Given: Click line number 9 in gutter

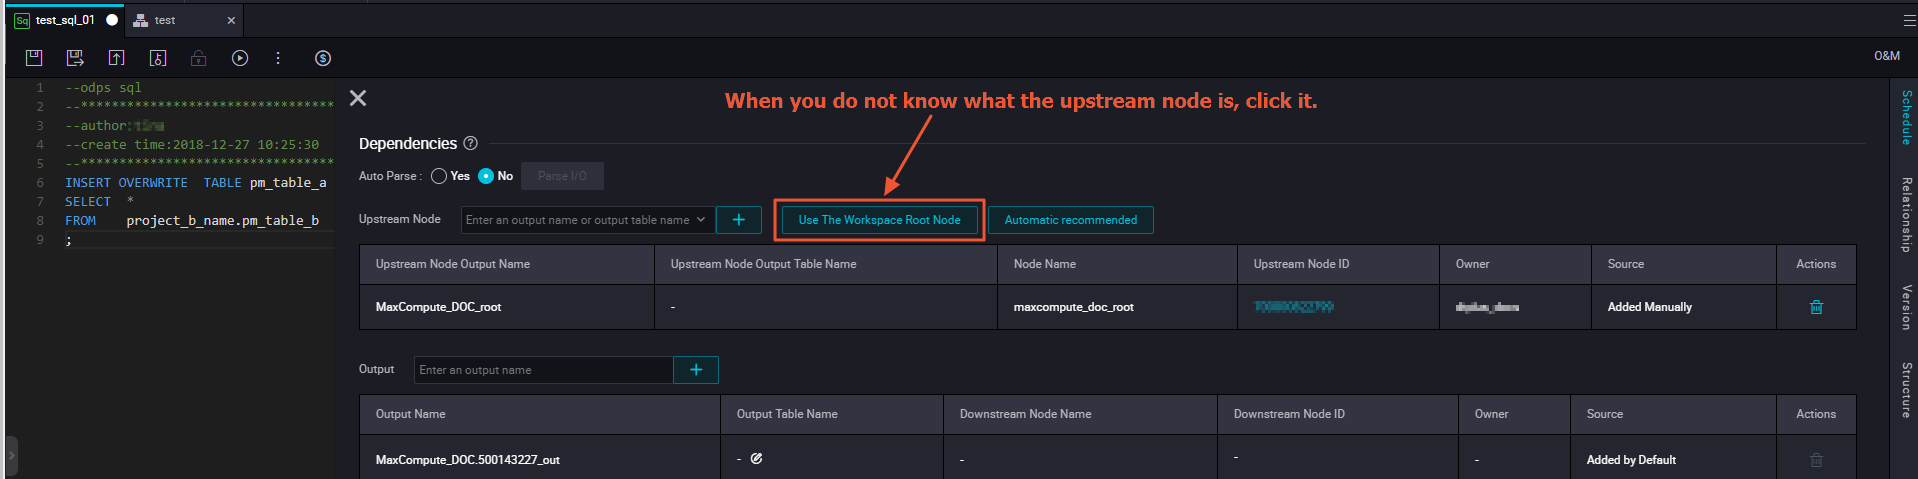Looking at the screenshot, I should click(x=40, y=240).
